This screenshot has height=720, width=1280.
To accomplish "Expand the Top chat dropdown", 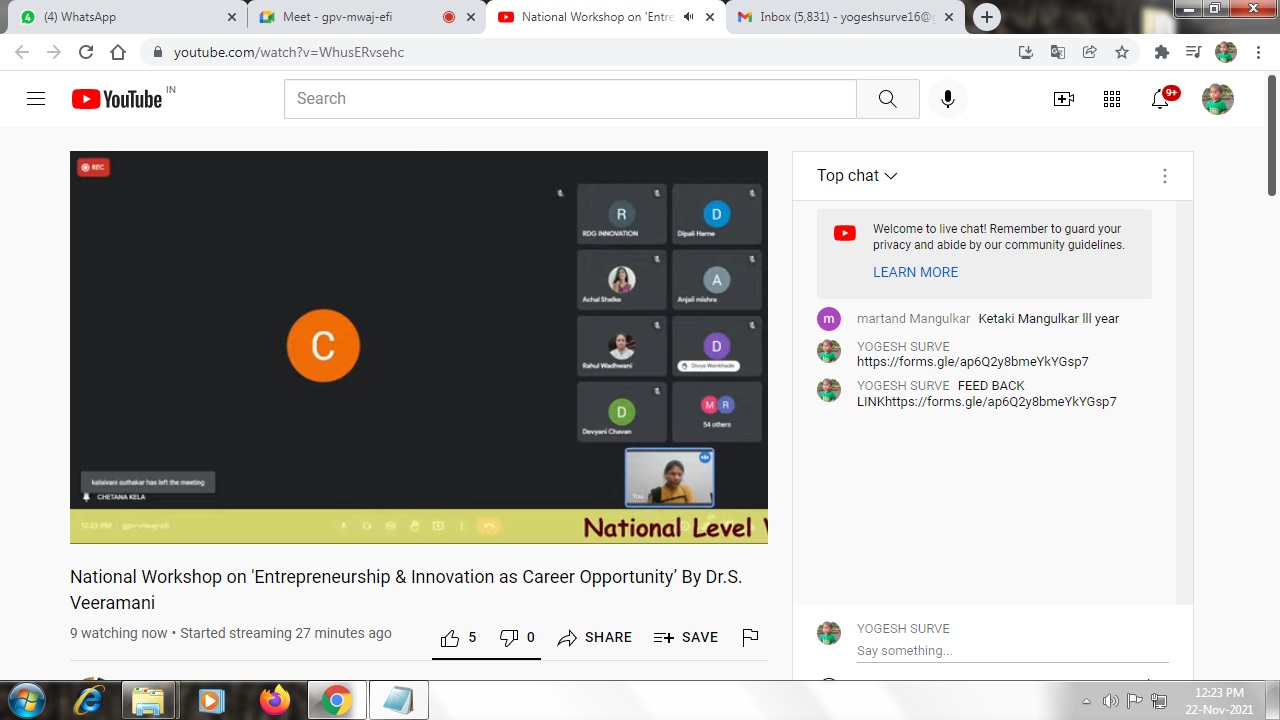I will click(857, 176).
